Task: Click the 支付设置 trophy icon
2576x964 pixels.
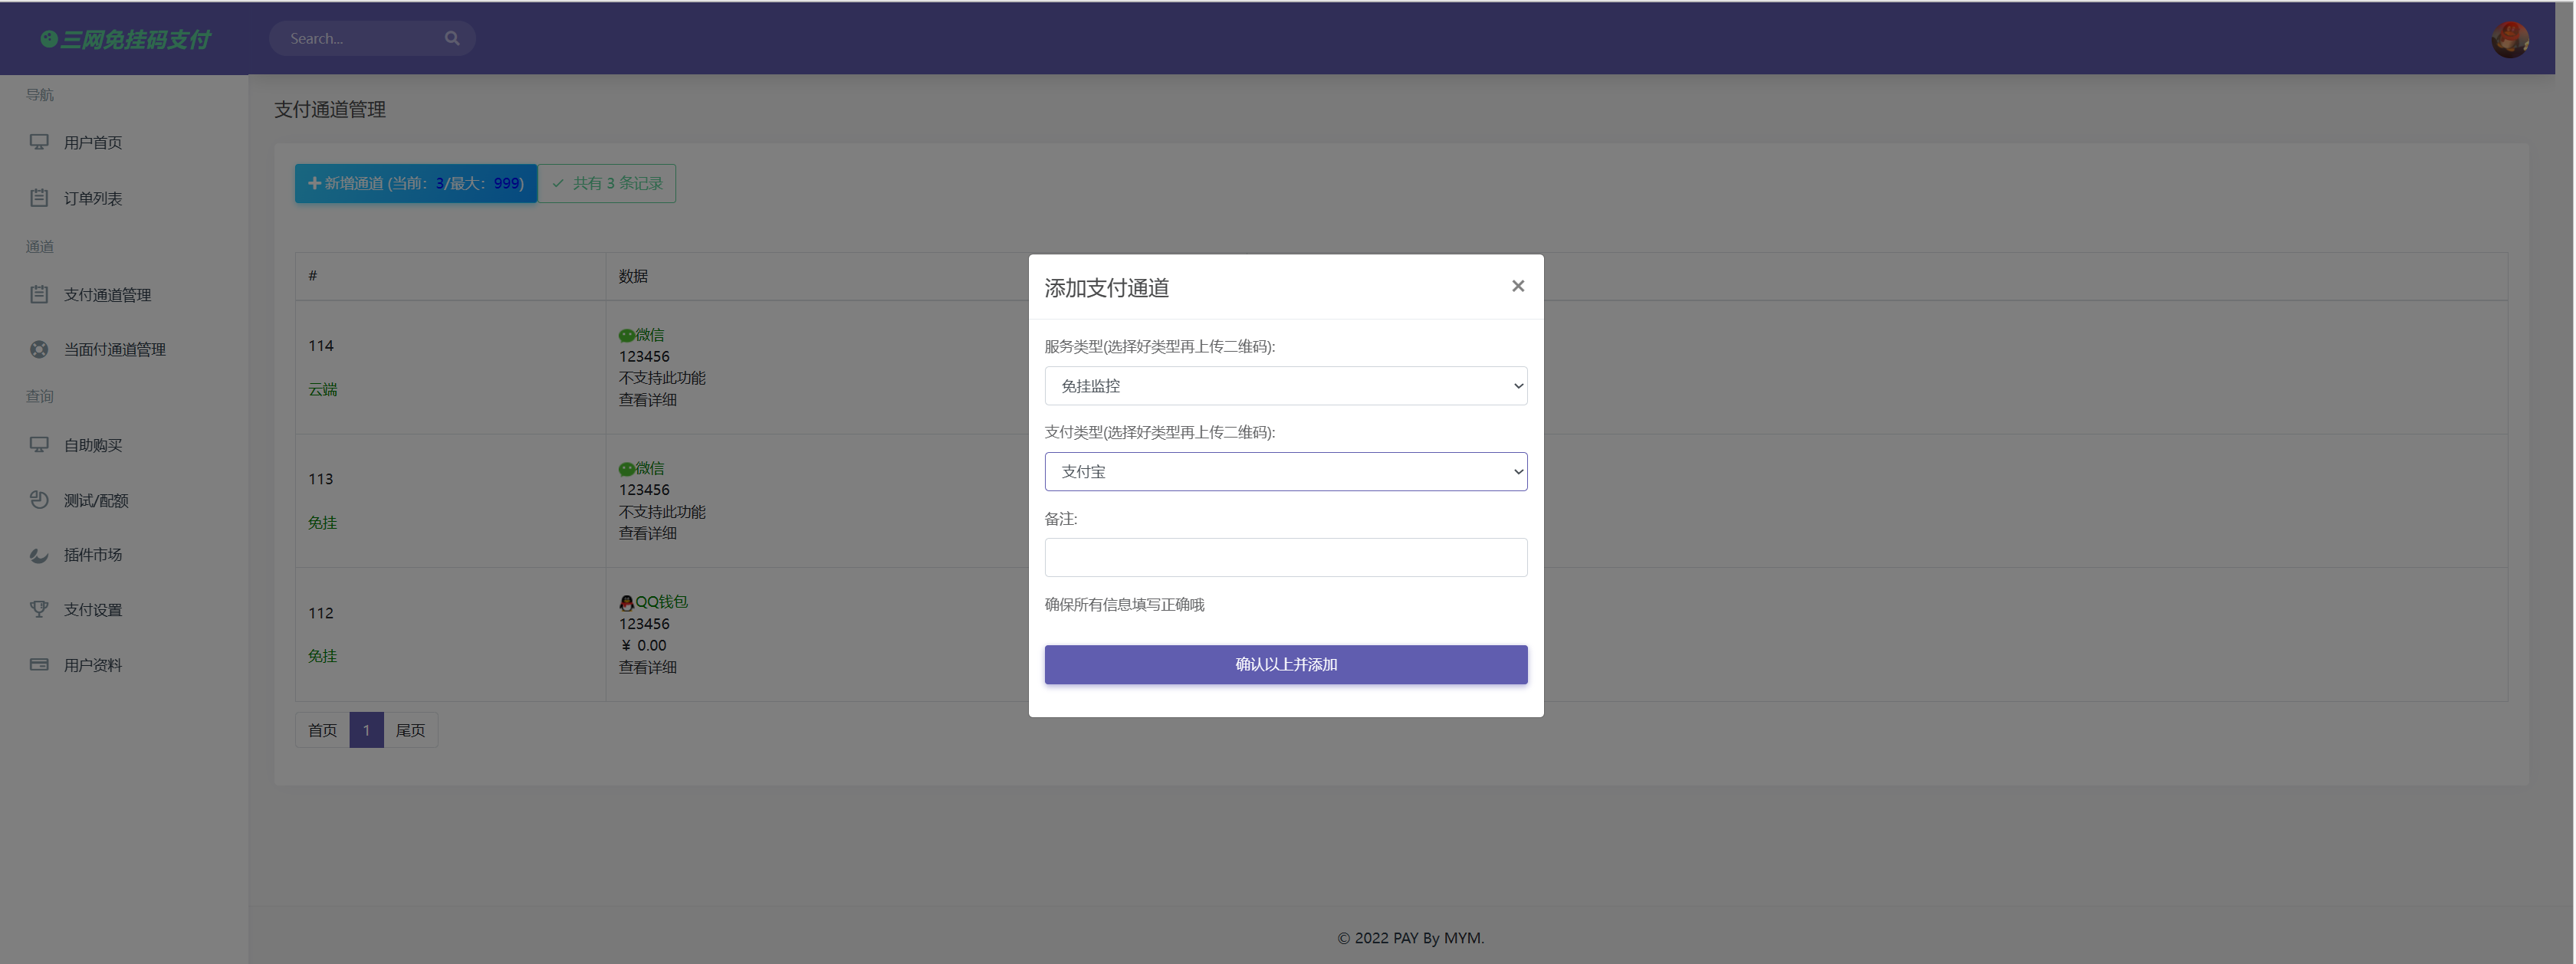Action: point(39,609)
